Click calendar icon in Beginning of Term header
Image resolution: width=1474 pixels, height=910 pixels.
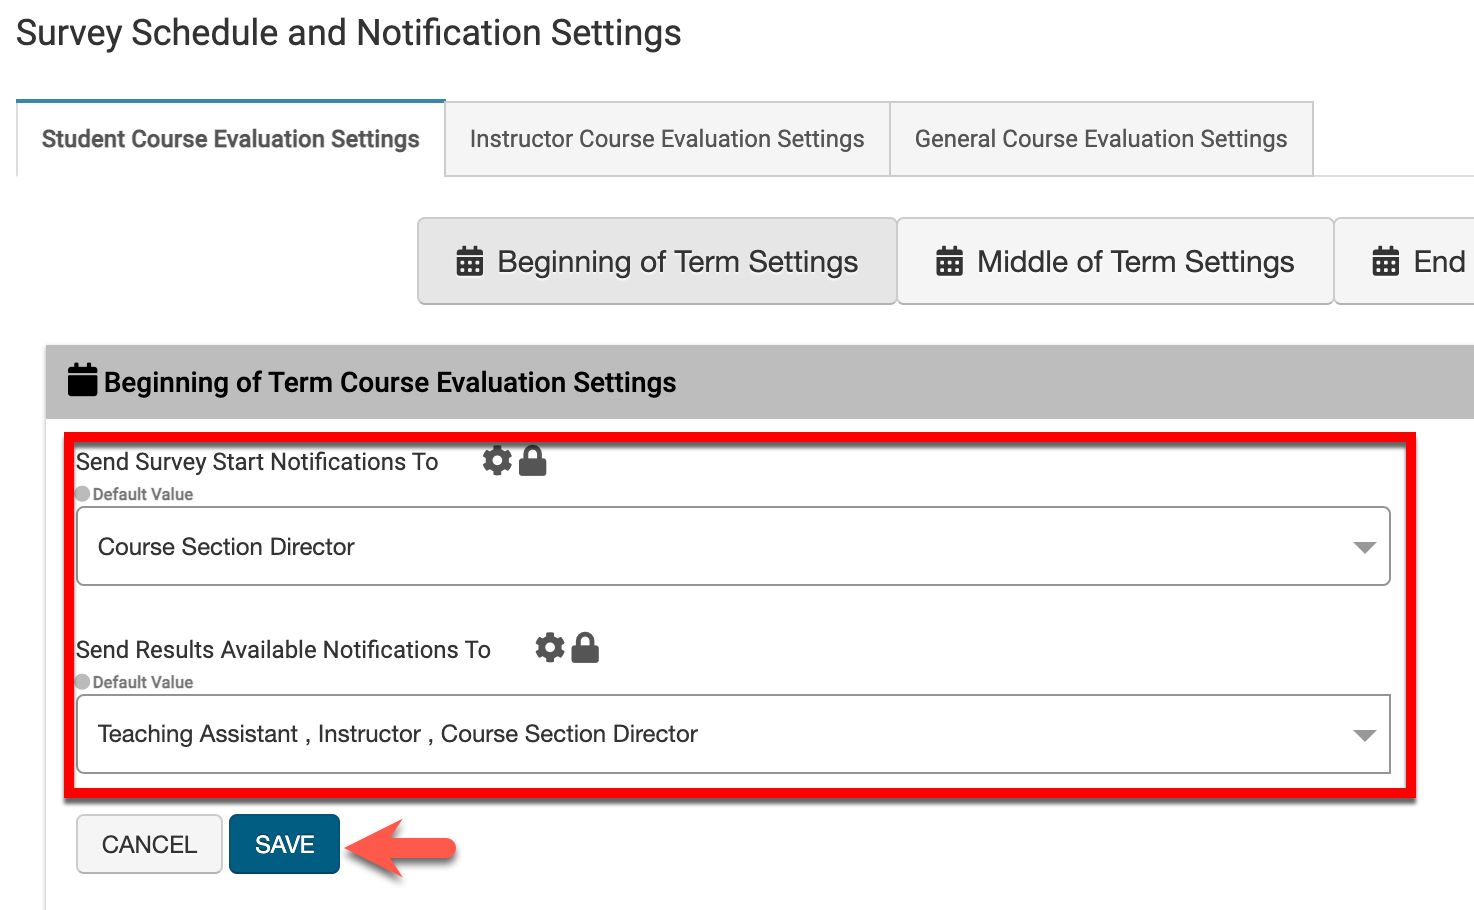click(x=82, y=381)
